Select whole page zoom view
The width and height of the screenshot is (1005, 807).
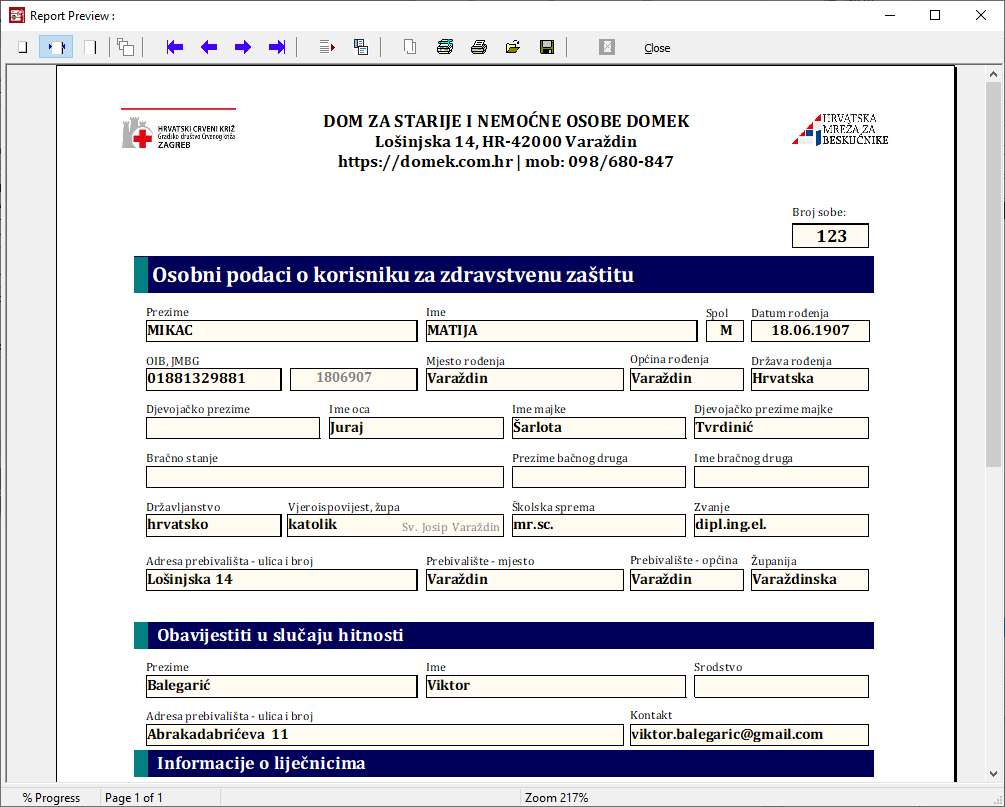click(22, 47)
